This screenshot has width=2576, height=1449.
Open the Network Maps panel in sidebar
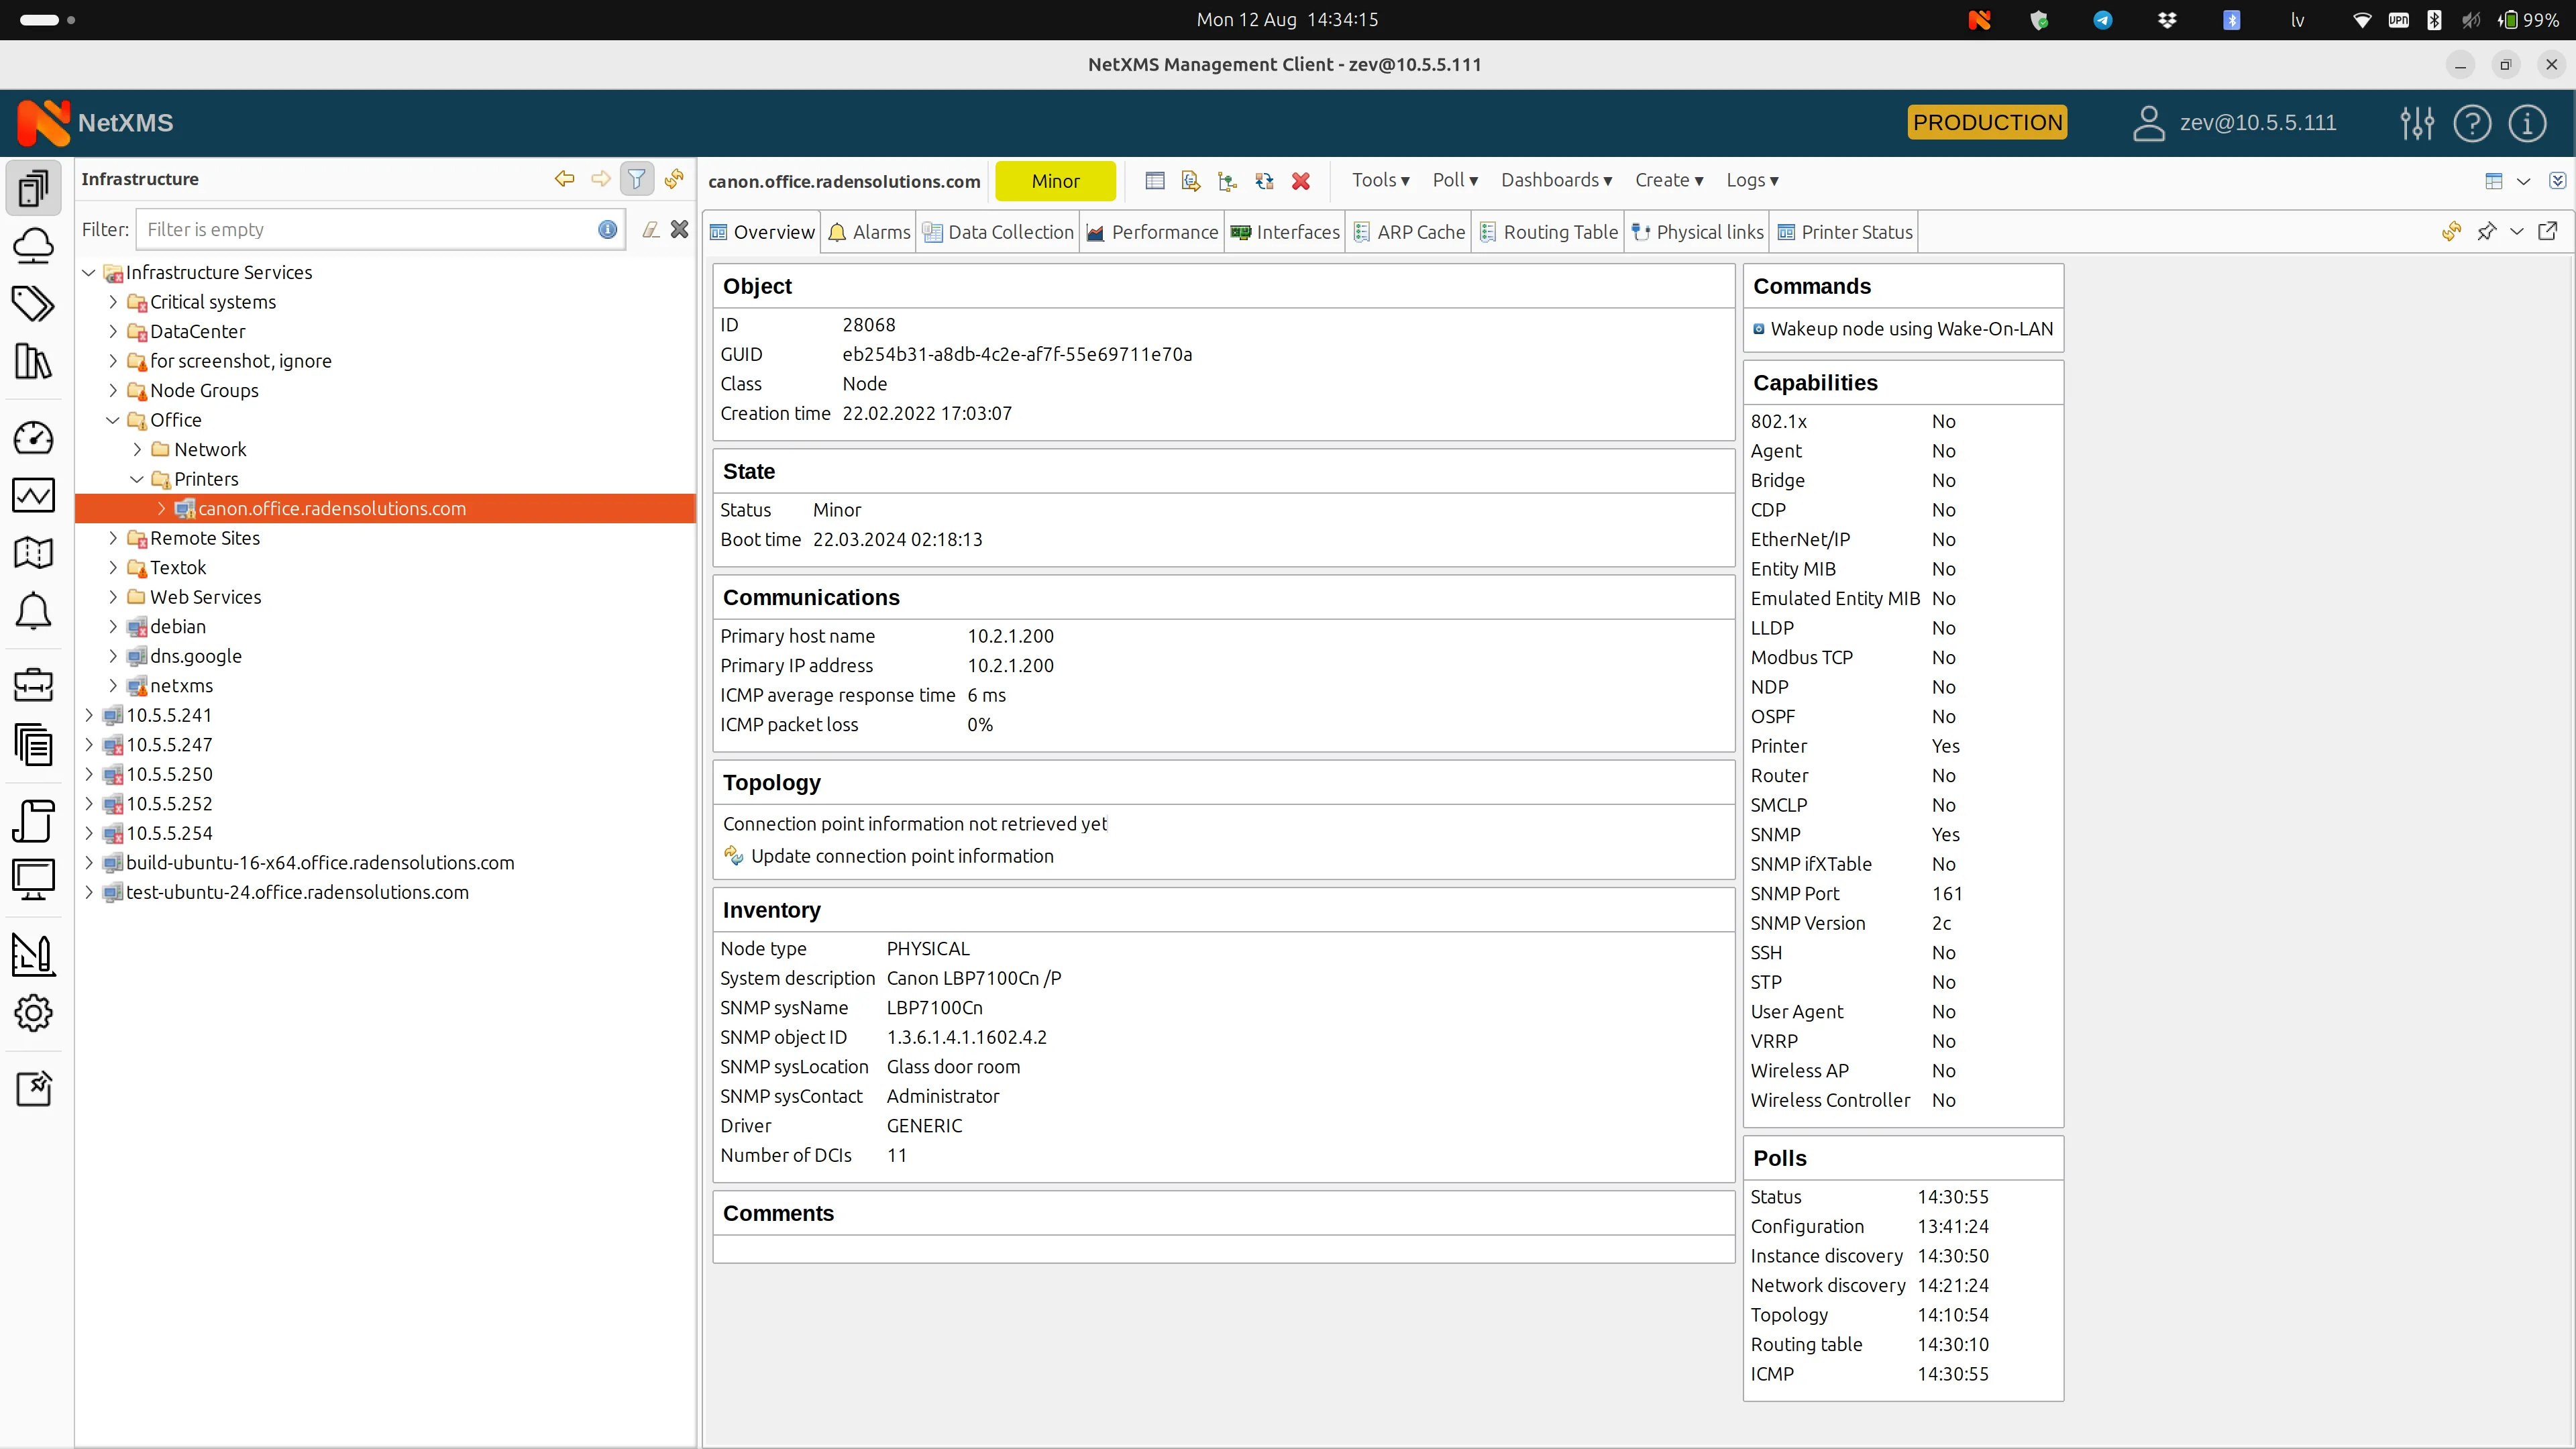(34, 553)
